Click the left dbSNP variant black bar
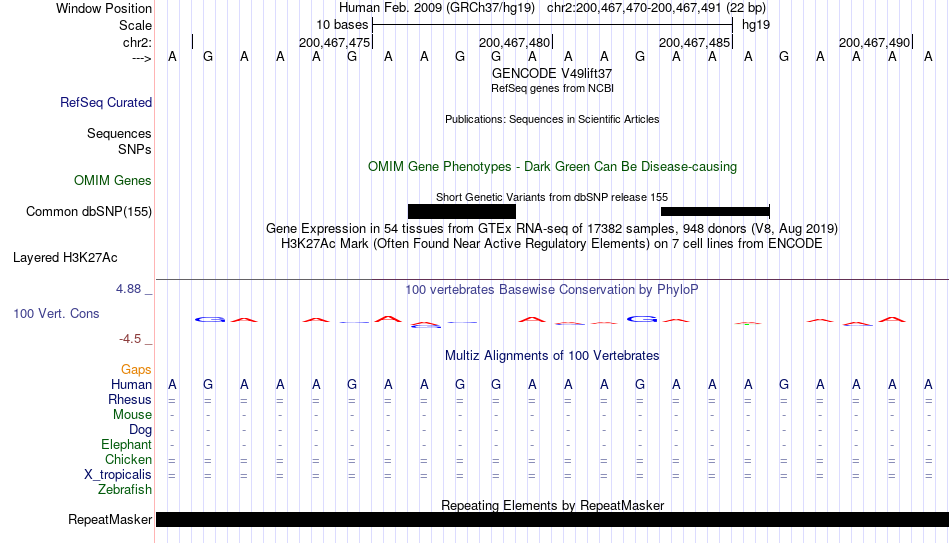 (462, 212)
